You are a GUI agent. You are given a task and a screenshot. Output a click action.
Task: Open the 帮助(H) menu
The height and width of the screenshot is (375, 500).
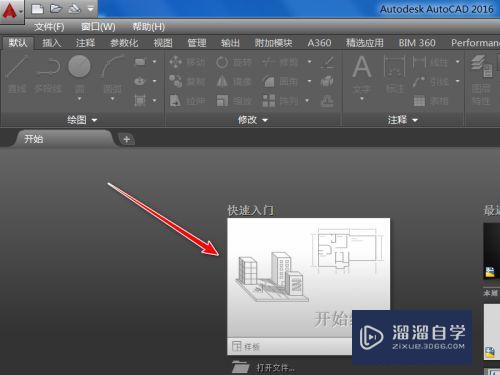[x=149, y=27]
